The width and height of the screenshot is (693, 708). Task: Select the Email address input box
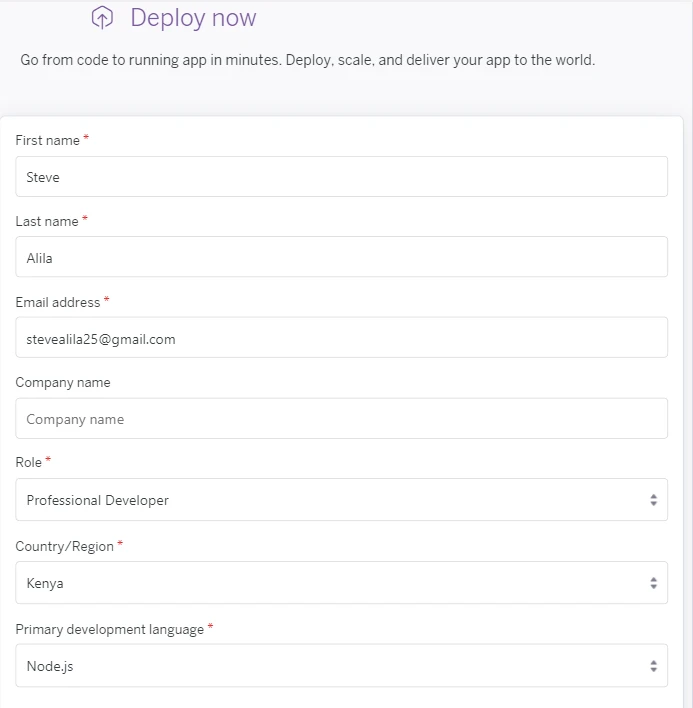(x=341, y=338)
